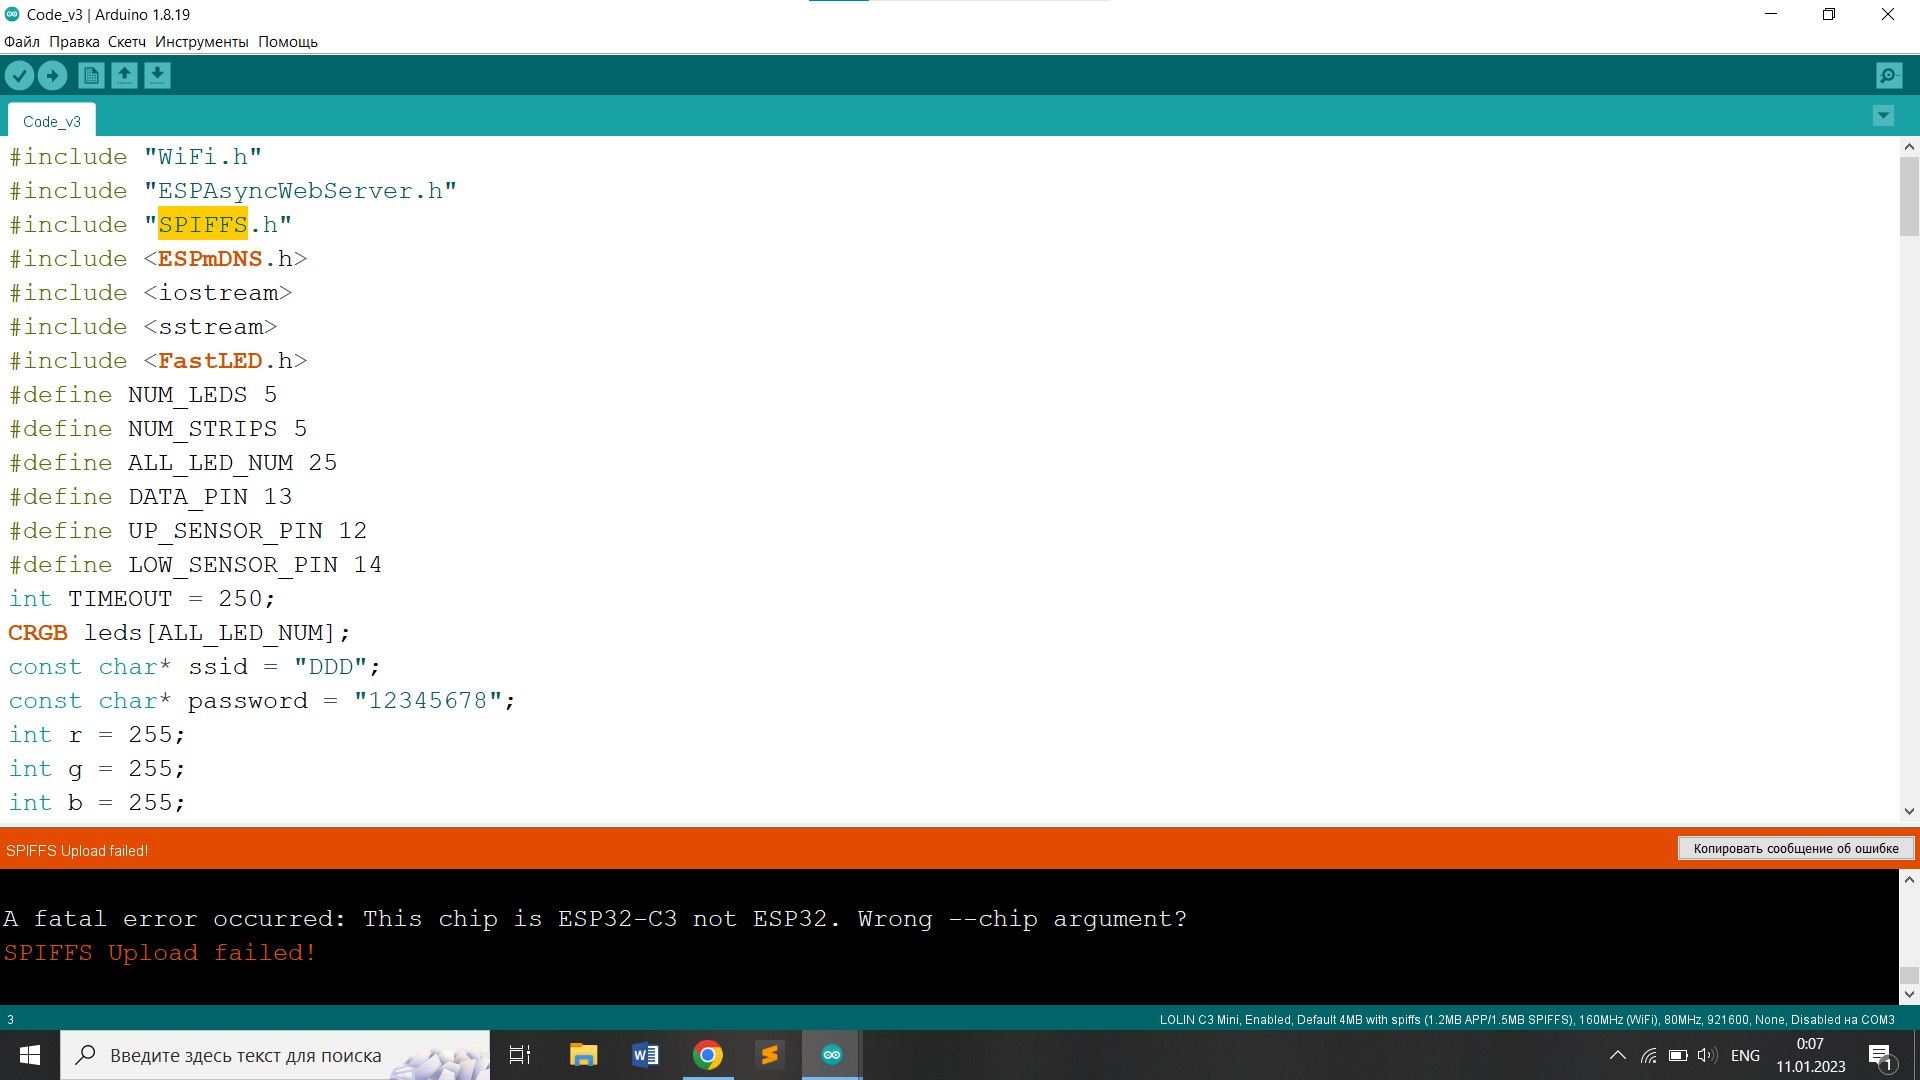Expand the tab options dropdown arrow
This screenshot has width=1920, height=1080.
click(x=1882, y=116)
